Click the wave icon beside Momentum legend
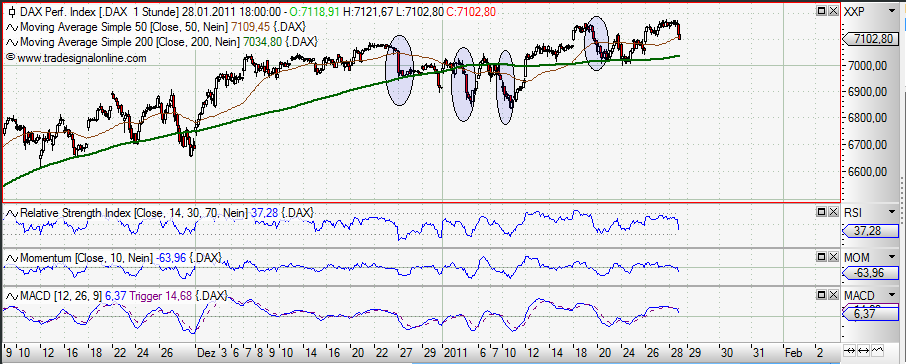The width and height of the screenshot is (906, 364). [12, 258]
